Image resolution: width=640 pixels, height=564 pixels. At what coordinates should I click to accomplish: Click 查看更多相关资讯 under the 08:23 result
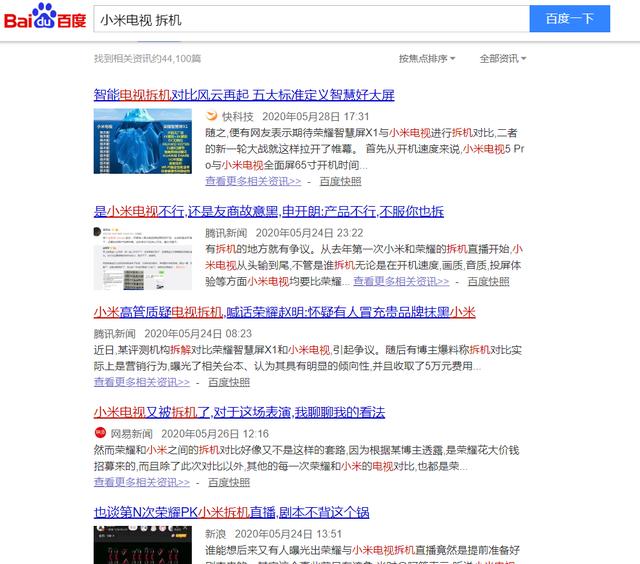click(142, 382)
